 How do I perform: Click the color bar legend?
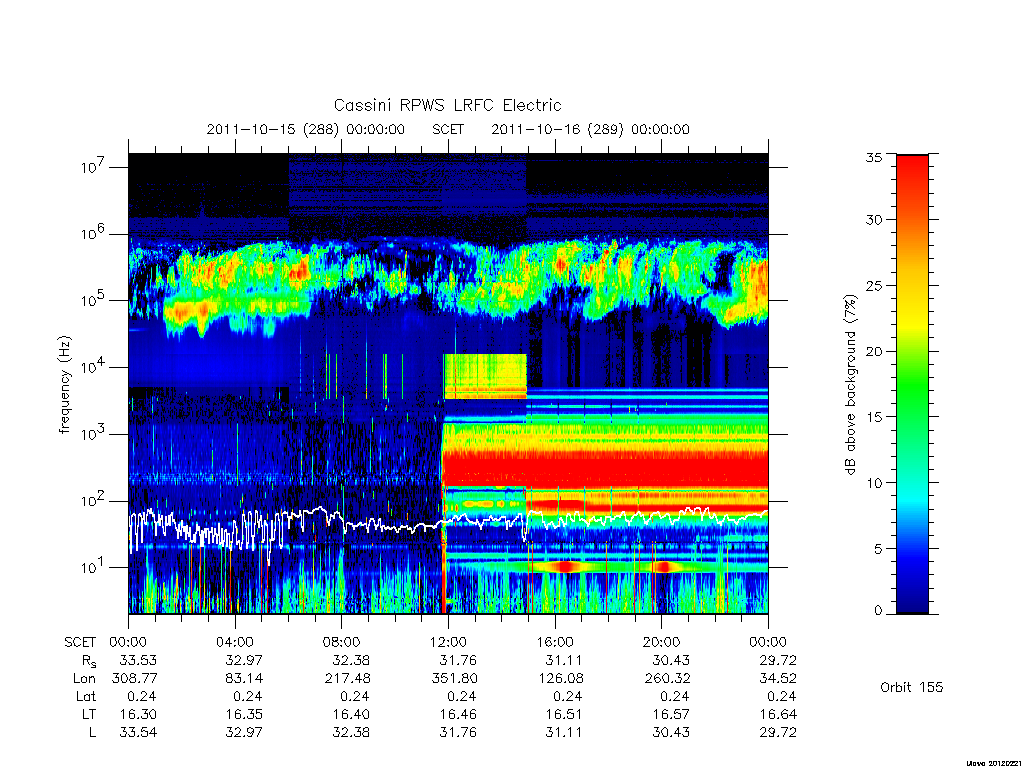coord(912,384)
